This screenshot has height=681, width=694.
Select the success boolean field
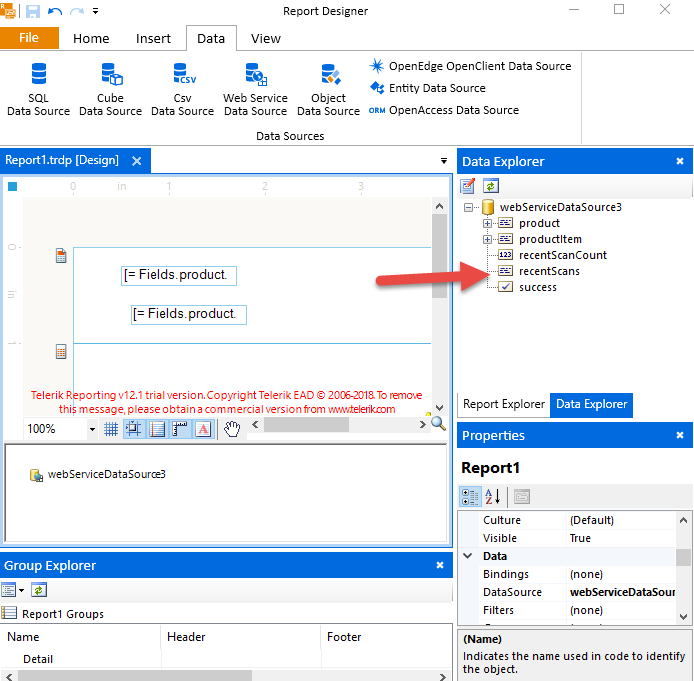538,288
